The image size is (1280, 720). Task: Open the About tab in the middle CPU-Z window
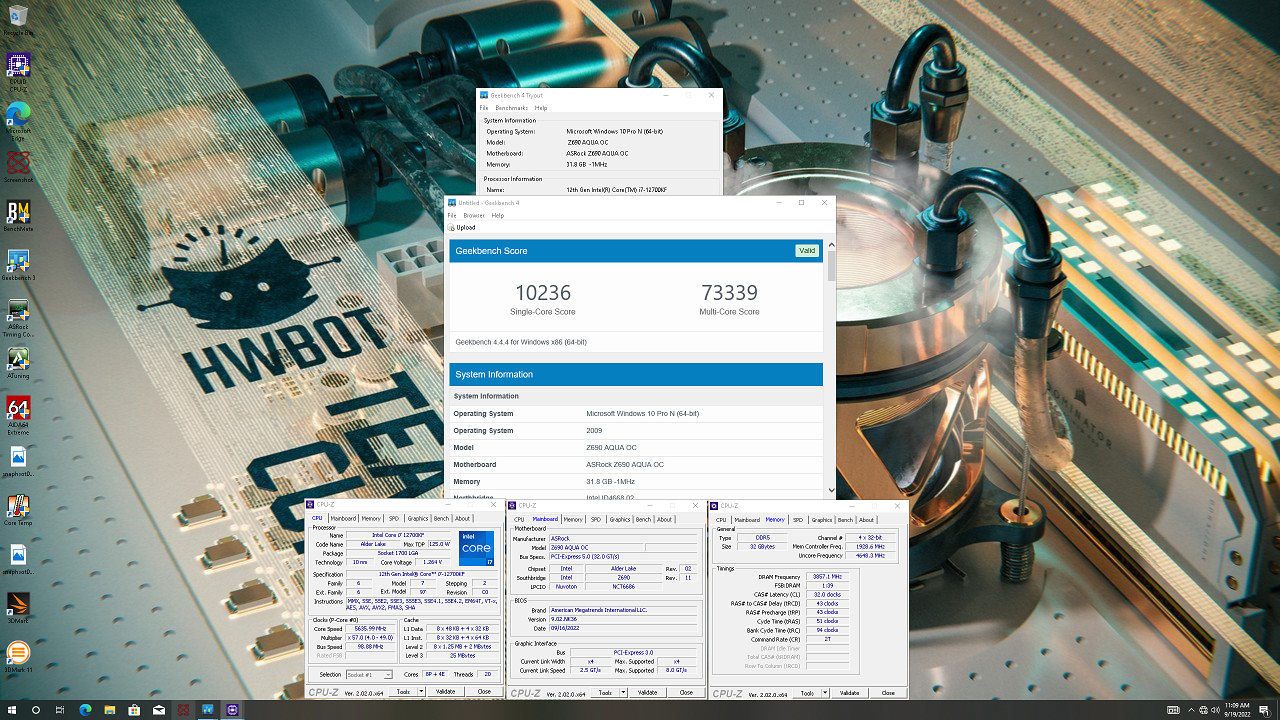point(665,520)
